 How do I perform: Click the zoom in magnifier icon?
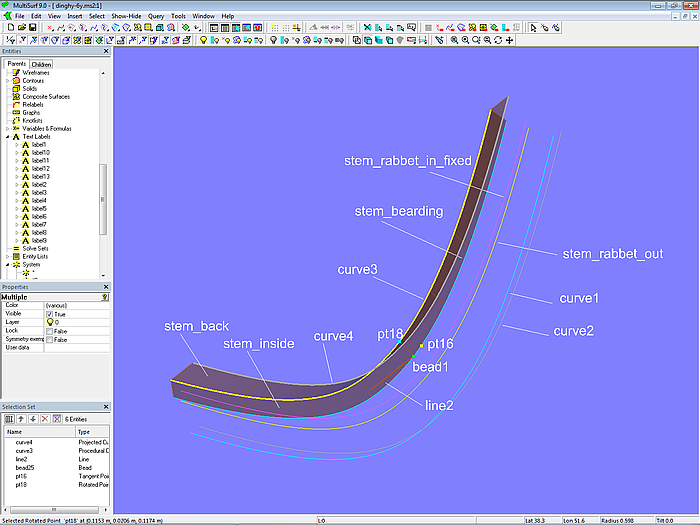click(454, 41)
